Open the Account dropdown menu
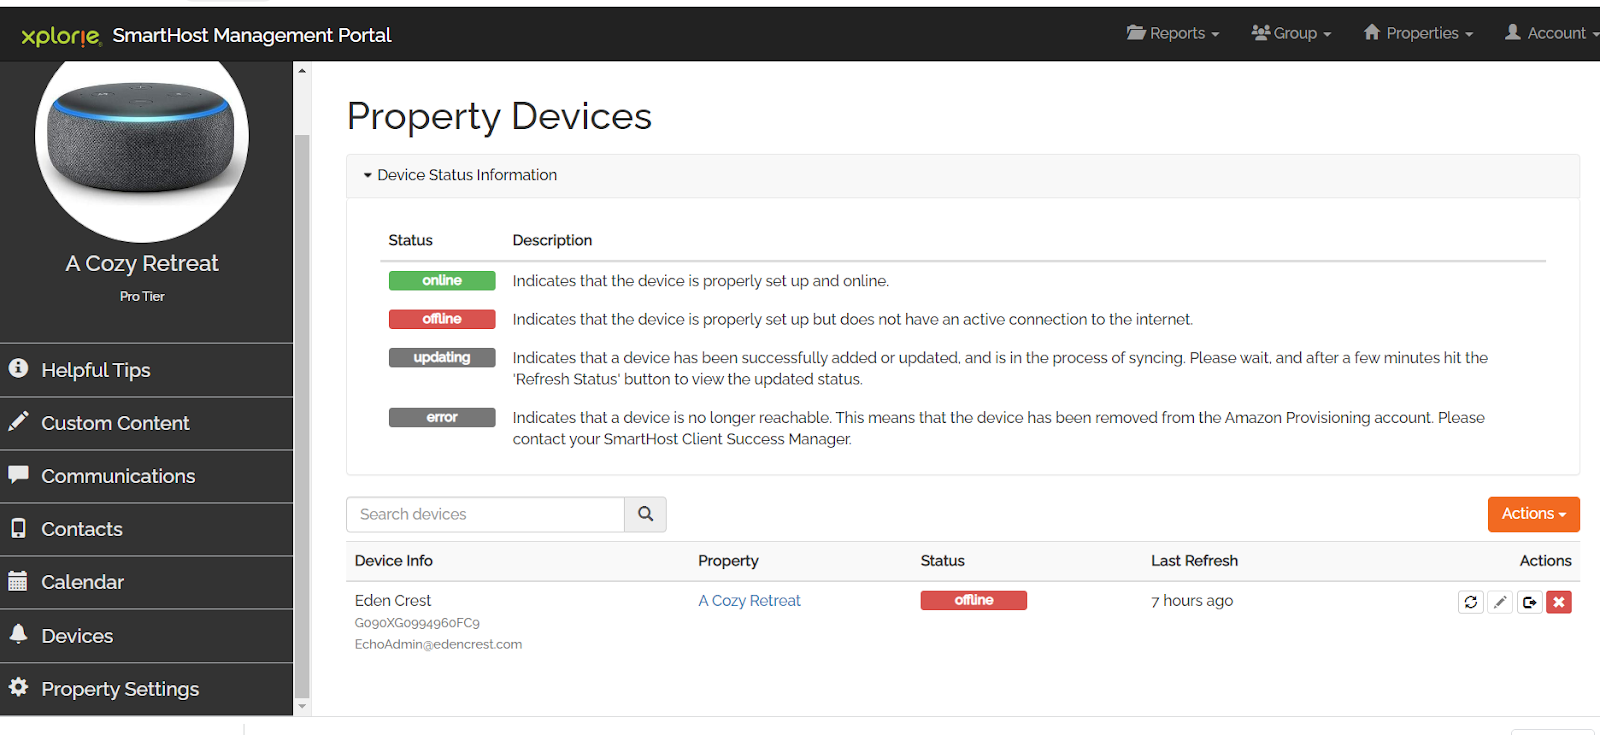 point(1551,33)
